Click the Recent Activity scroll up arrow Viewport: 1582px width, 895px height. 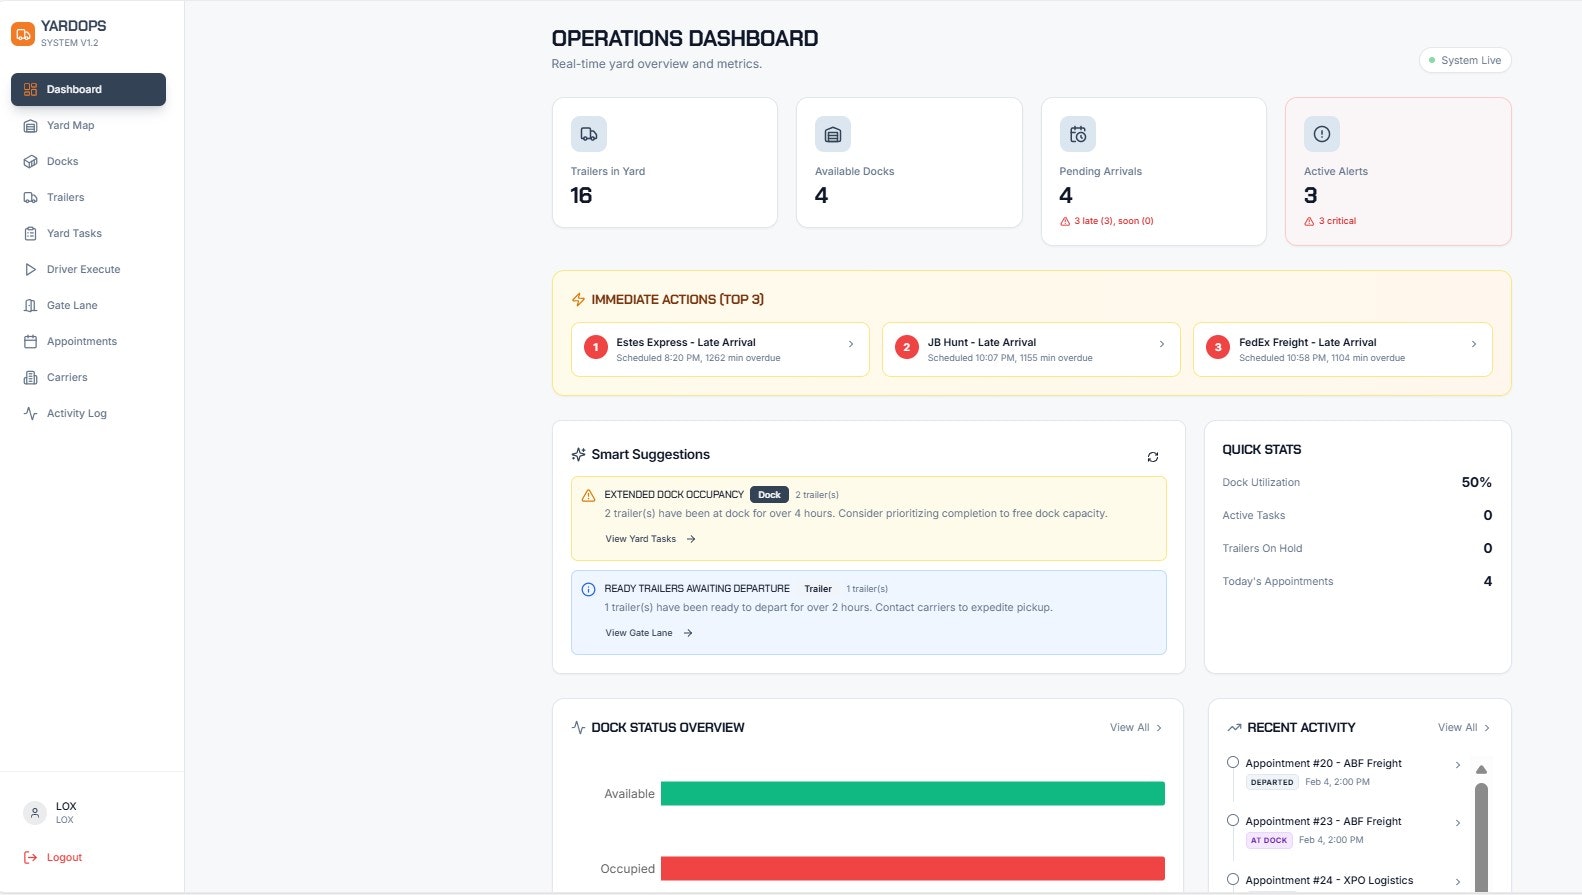click(1481, 769)
